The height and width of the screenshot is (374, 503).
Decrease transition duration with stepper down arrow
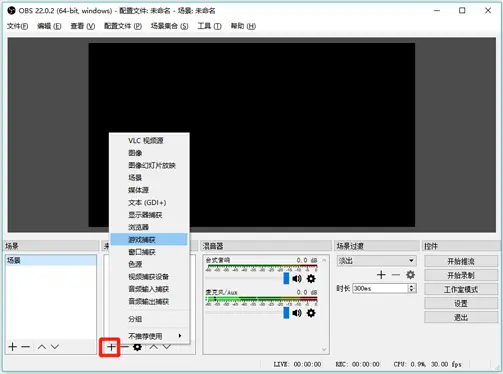(x=412, y=290)
